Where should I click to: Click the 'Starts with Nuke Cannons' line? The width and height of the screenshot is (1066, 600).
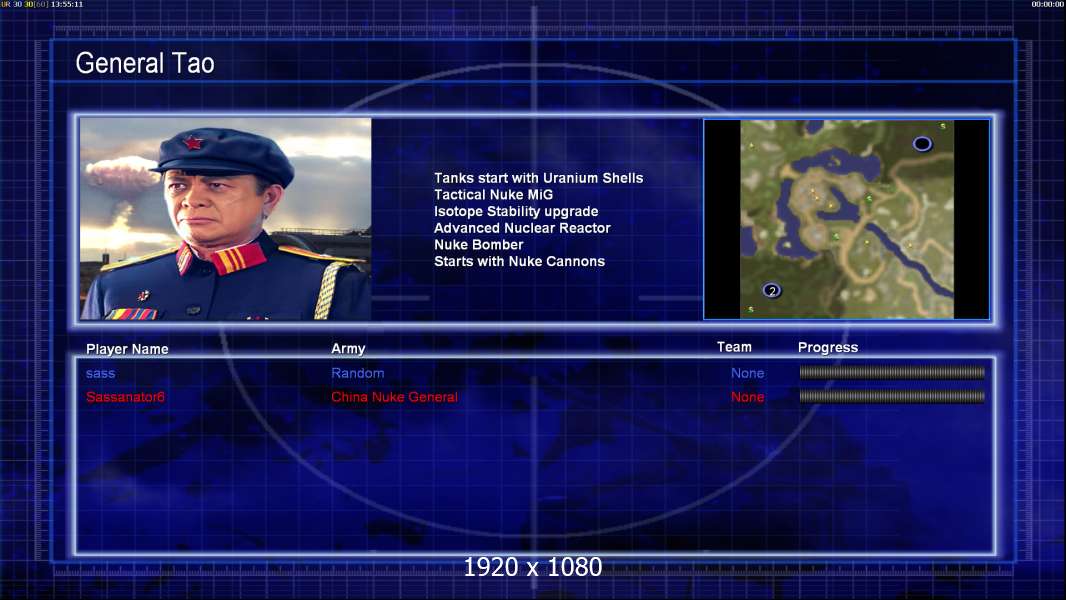tap(519, 262)
